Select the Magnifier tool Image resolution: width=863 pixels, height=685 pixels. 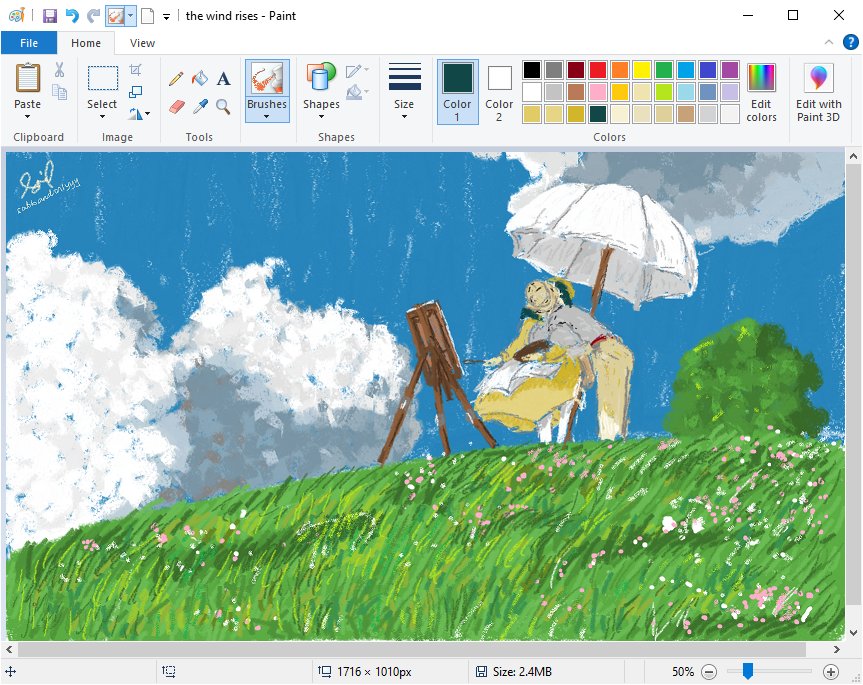tap(223, 106)
